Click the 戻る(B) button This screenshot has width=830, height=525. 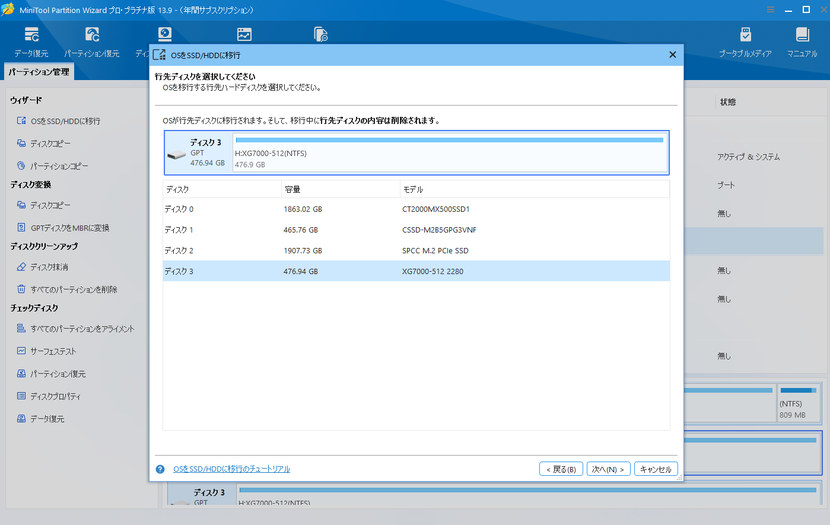pos(561,469)
